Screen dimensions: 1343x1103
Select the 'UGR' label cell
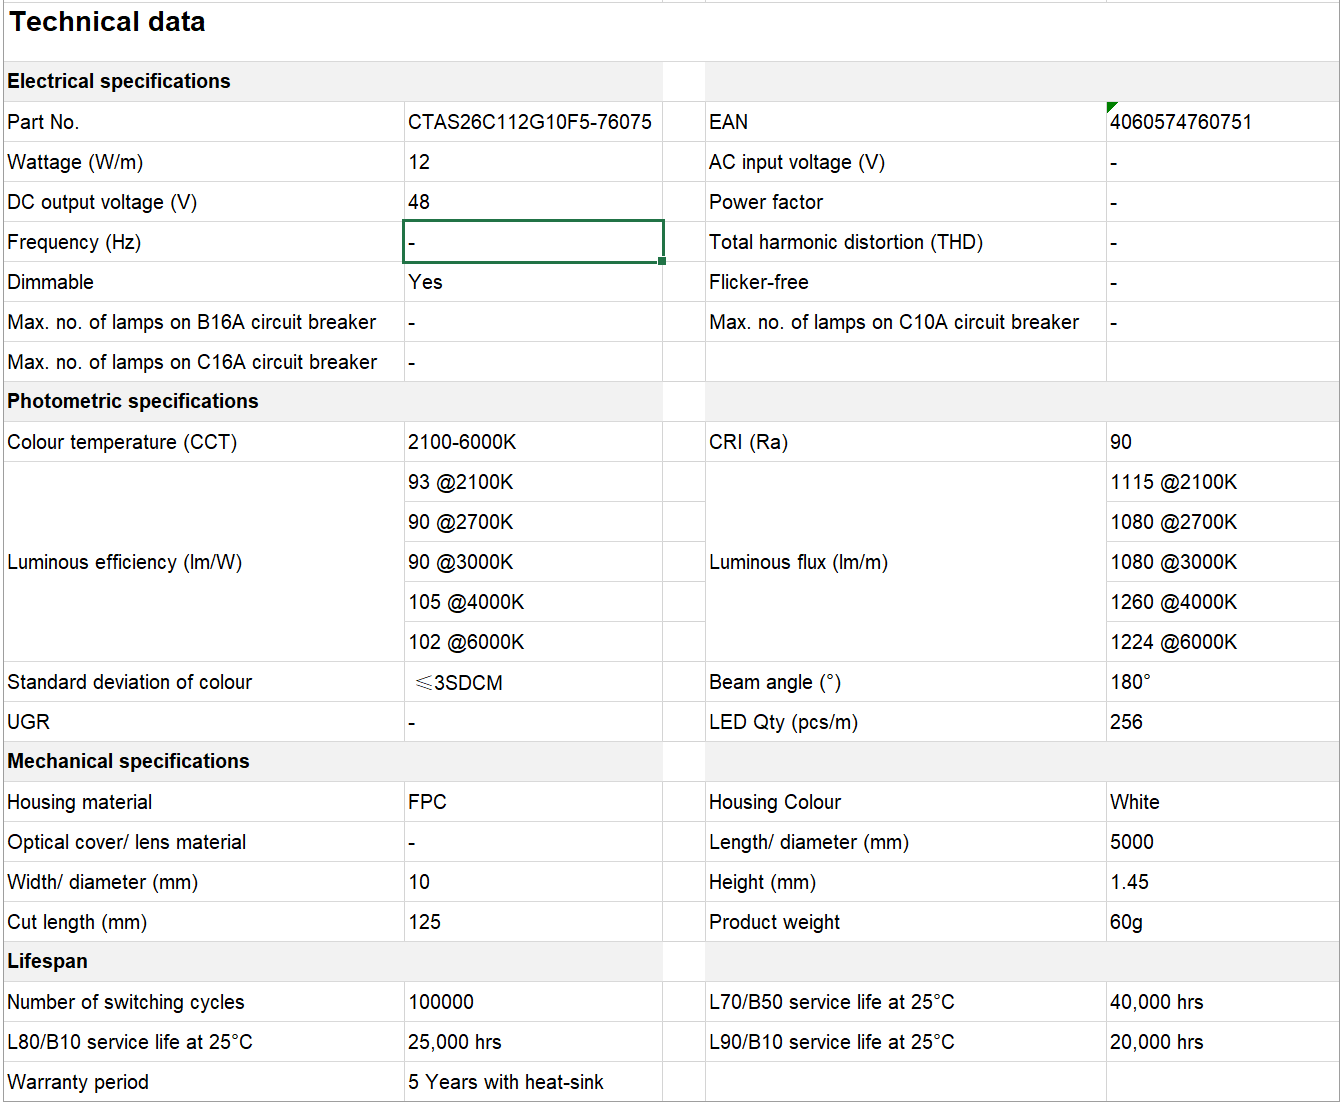(x=204, y=722)
